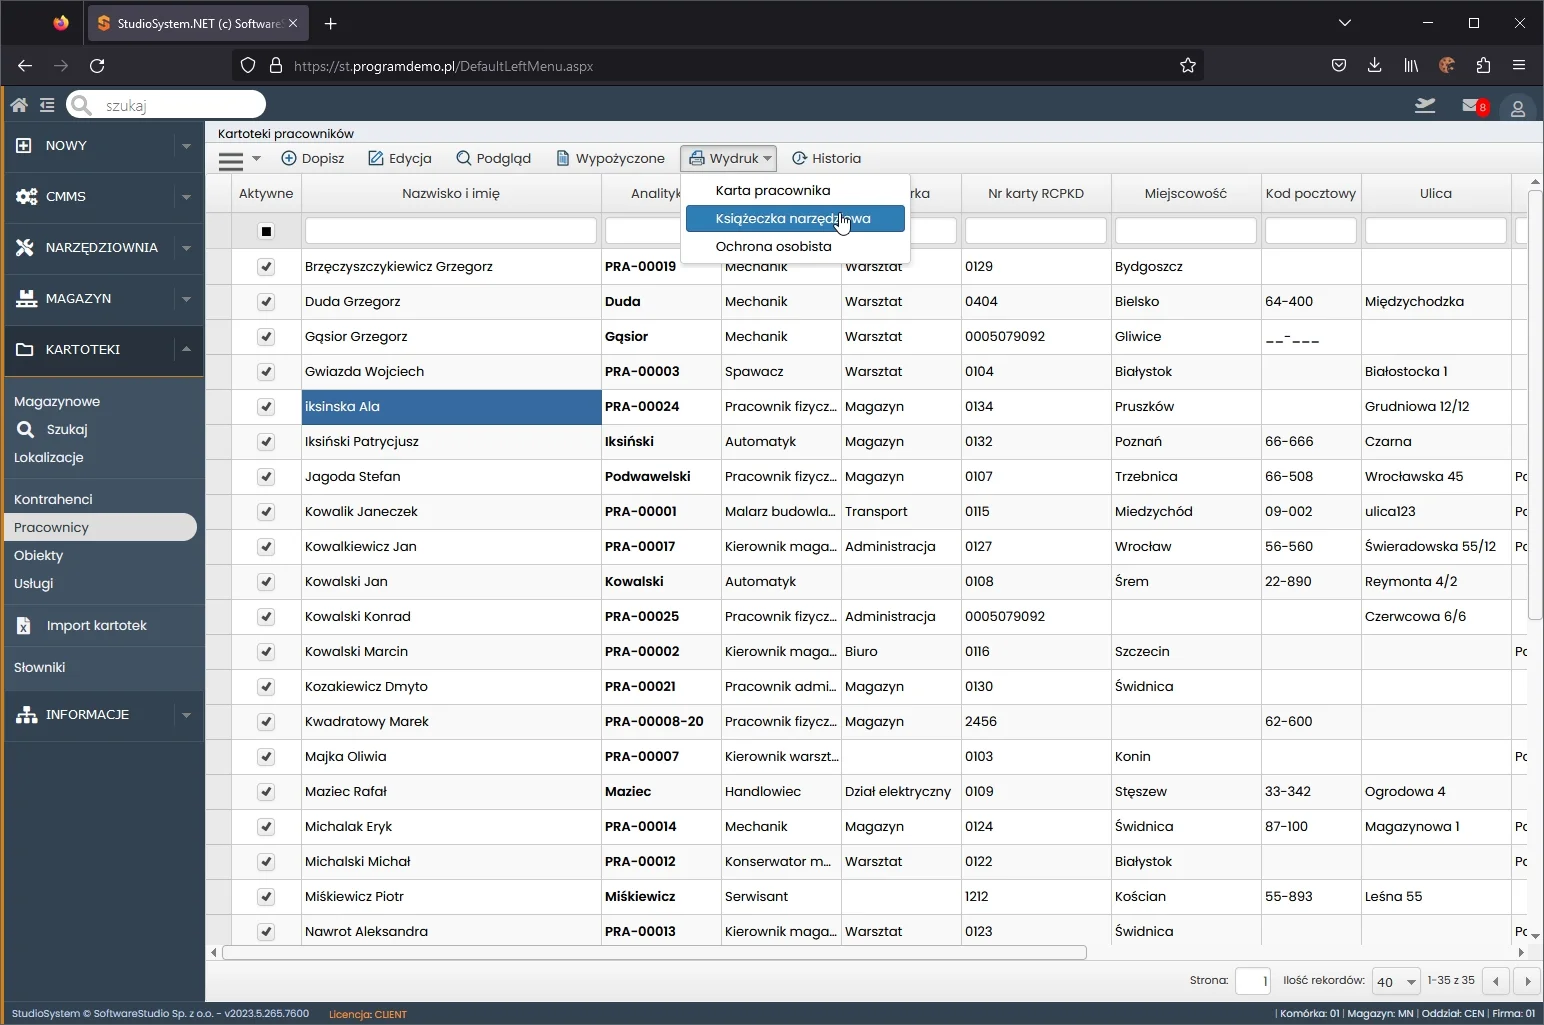Image resolution: width=1544 pixels, height=1025 pixels.
Task: Open the mail notifications icon
Action: [x=1472, y=106]
